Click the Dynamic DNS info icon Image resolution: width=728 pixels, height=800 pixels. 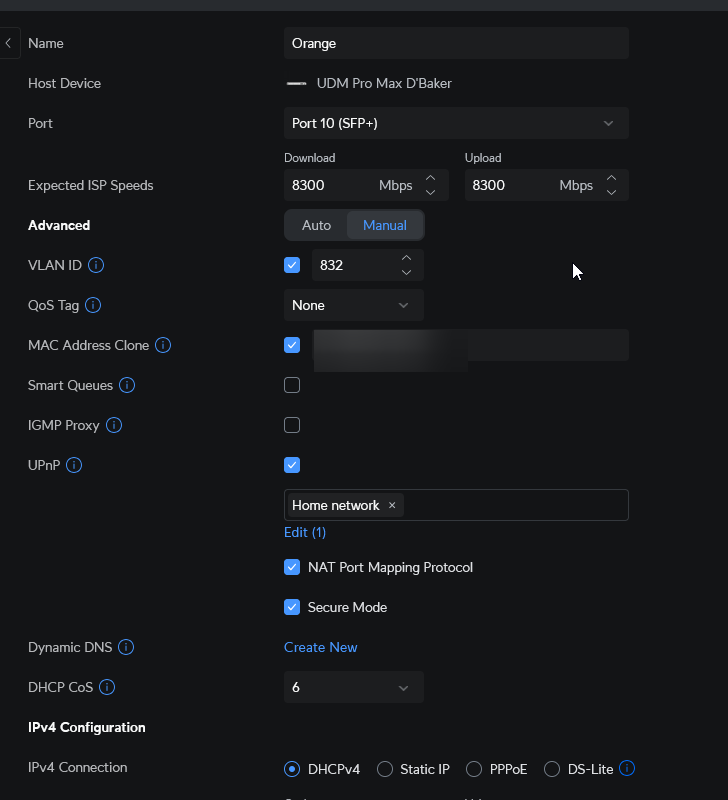coord(126,647)
